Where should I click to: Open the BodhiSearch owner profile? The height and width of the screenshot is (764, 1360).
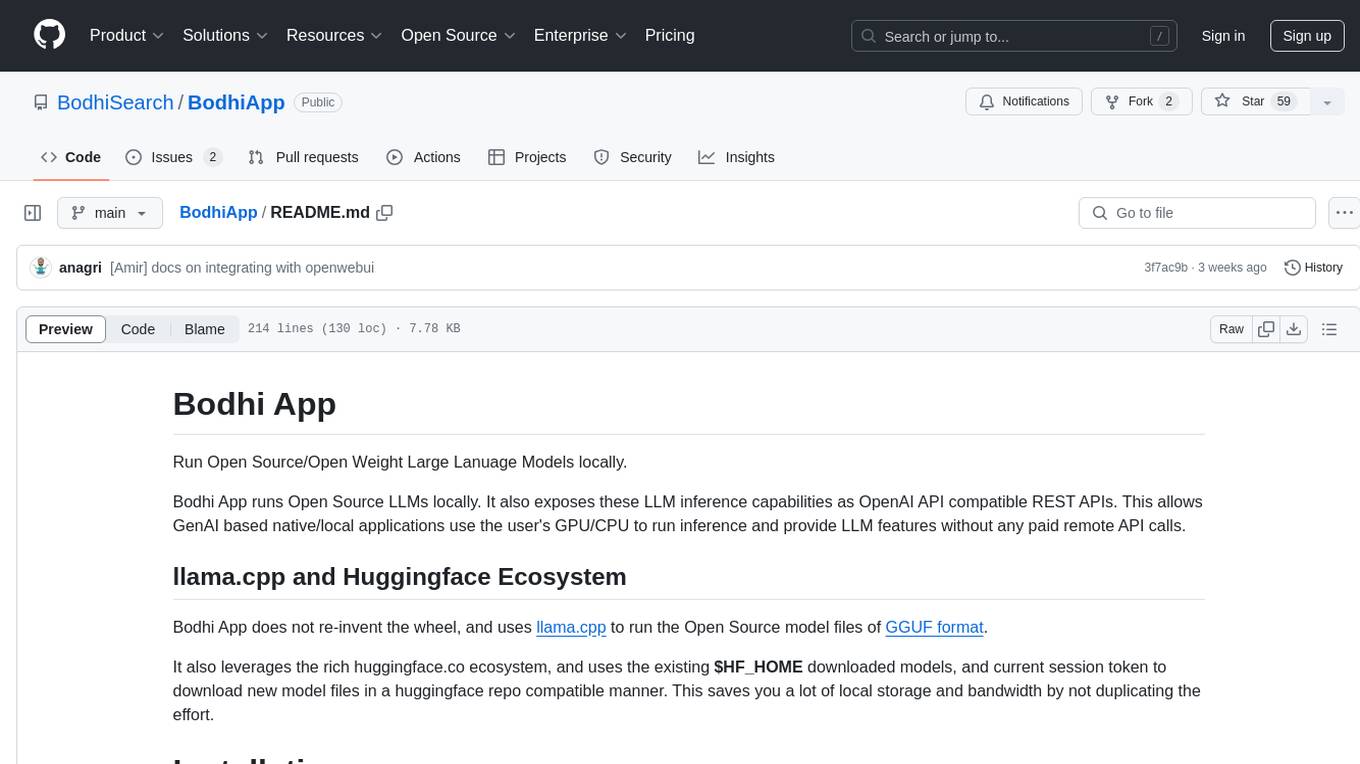pyautogui.click(x=115, y=102)
